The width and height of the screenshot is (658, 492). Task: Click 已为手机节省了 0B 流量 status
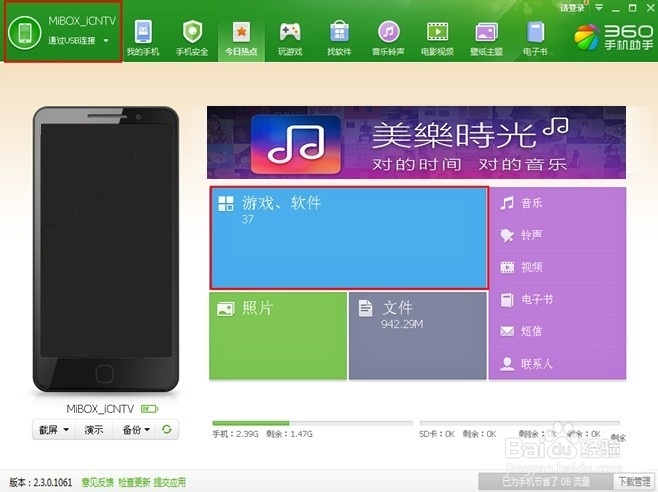pos(546,482)
